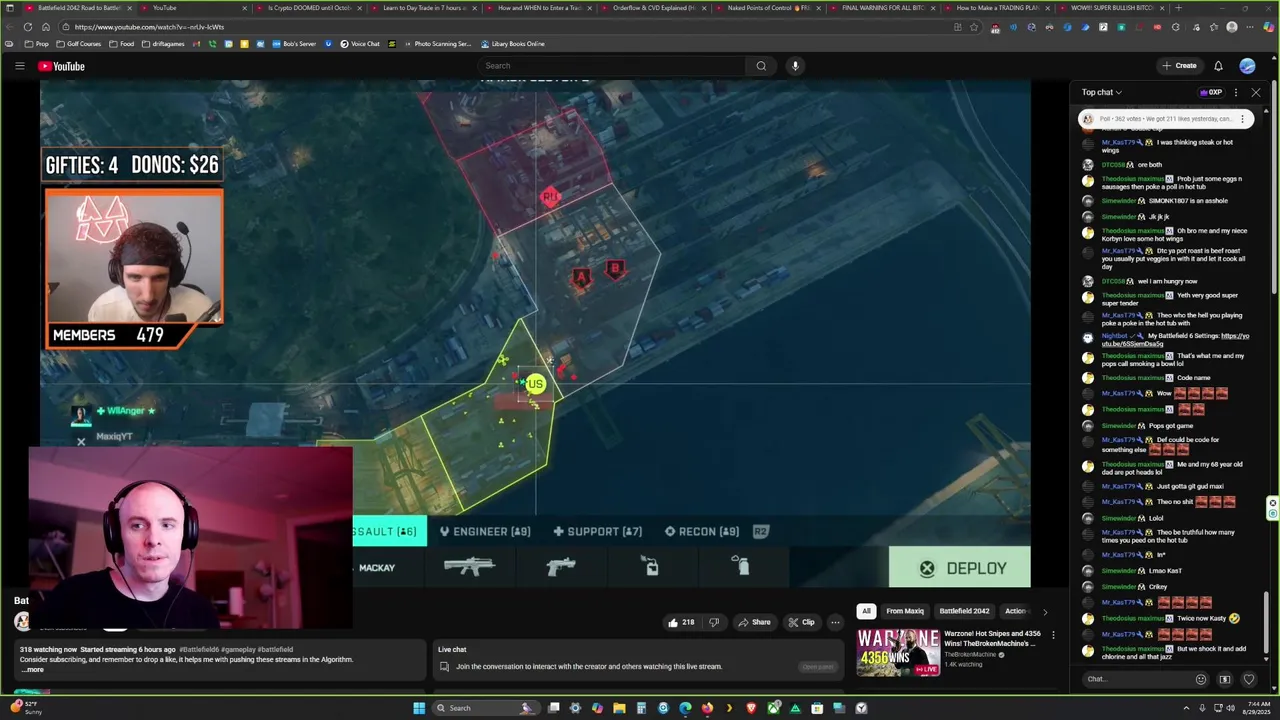Image resolution: width=1280 pixels, height=720 pixels.
Task: Send a heart reaction in chat
Action: coord(1249,679)
